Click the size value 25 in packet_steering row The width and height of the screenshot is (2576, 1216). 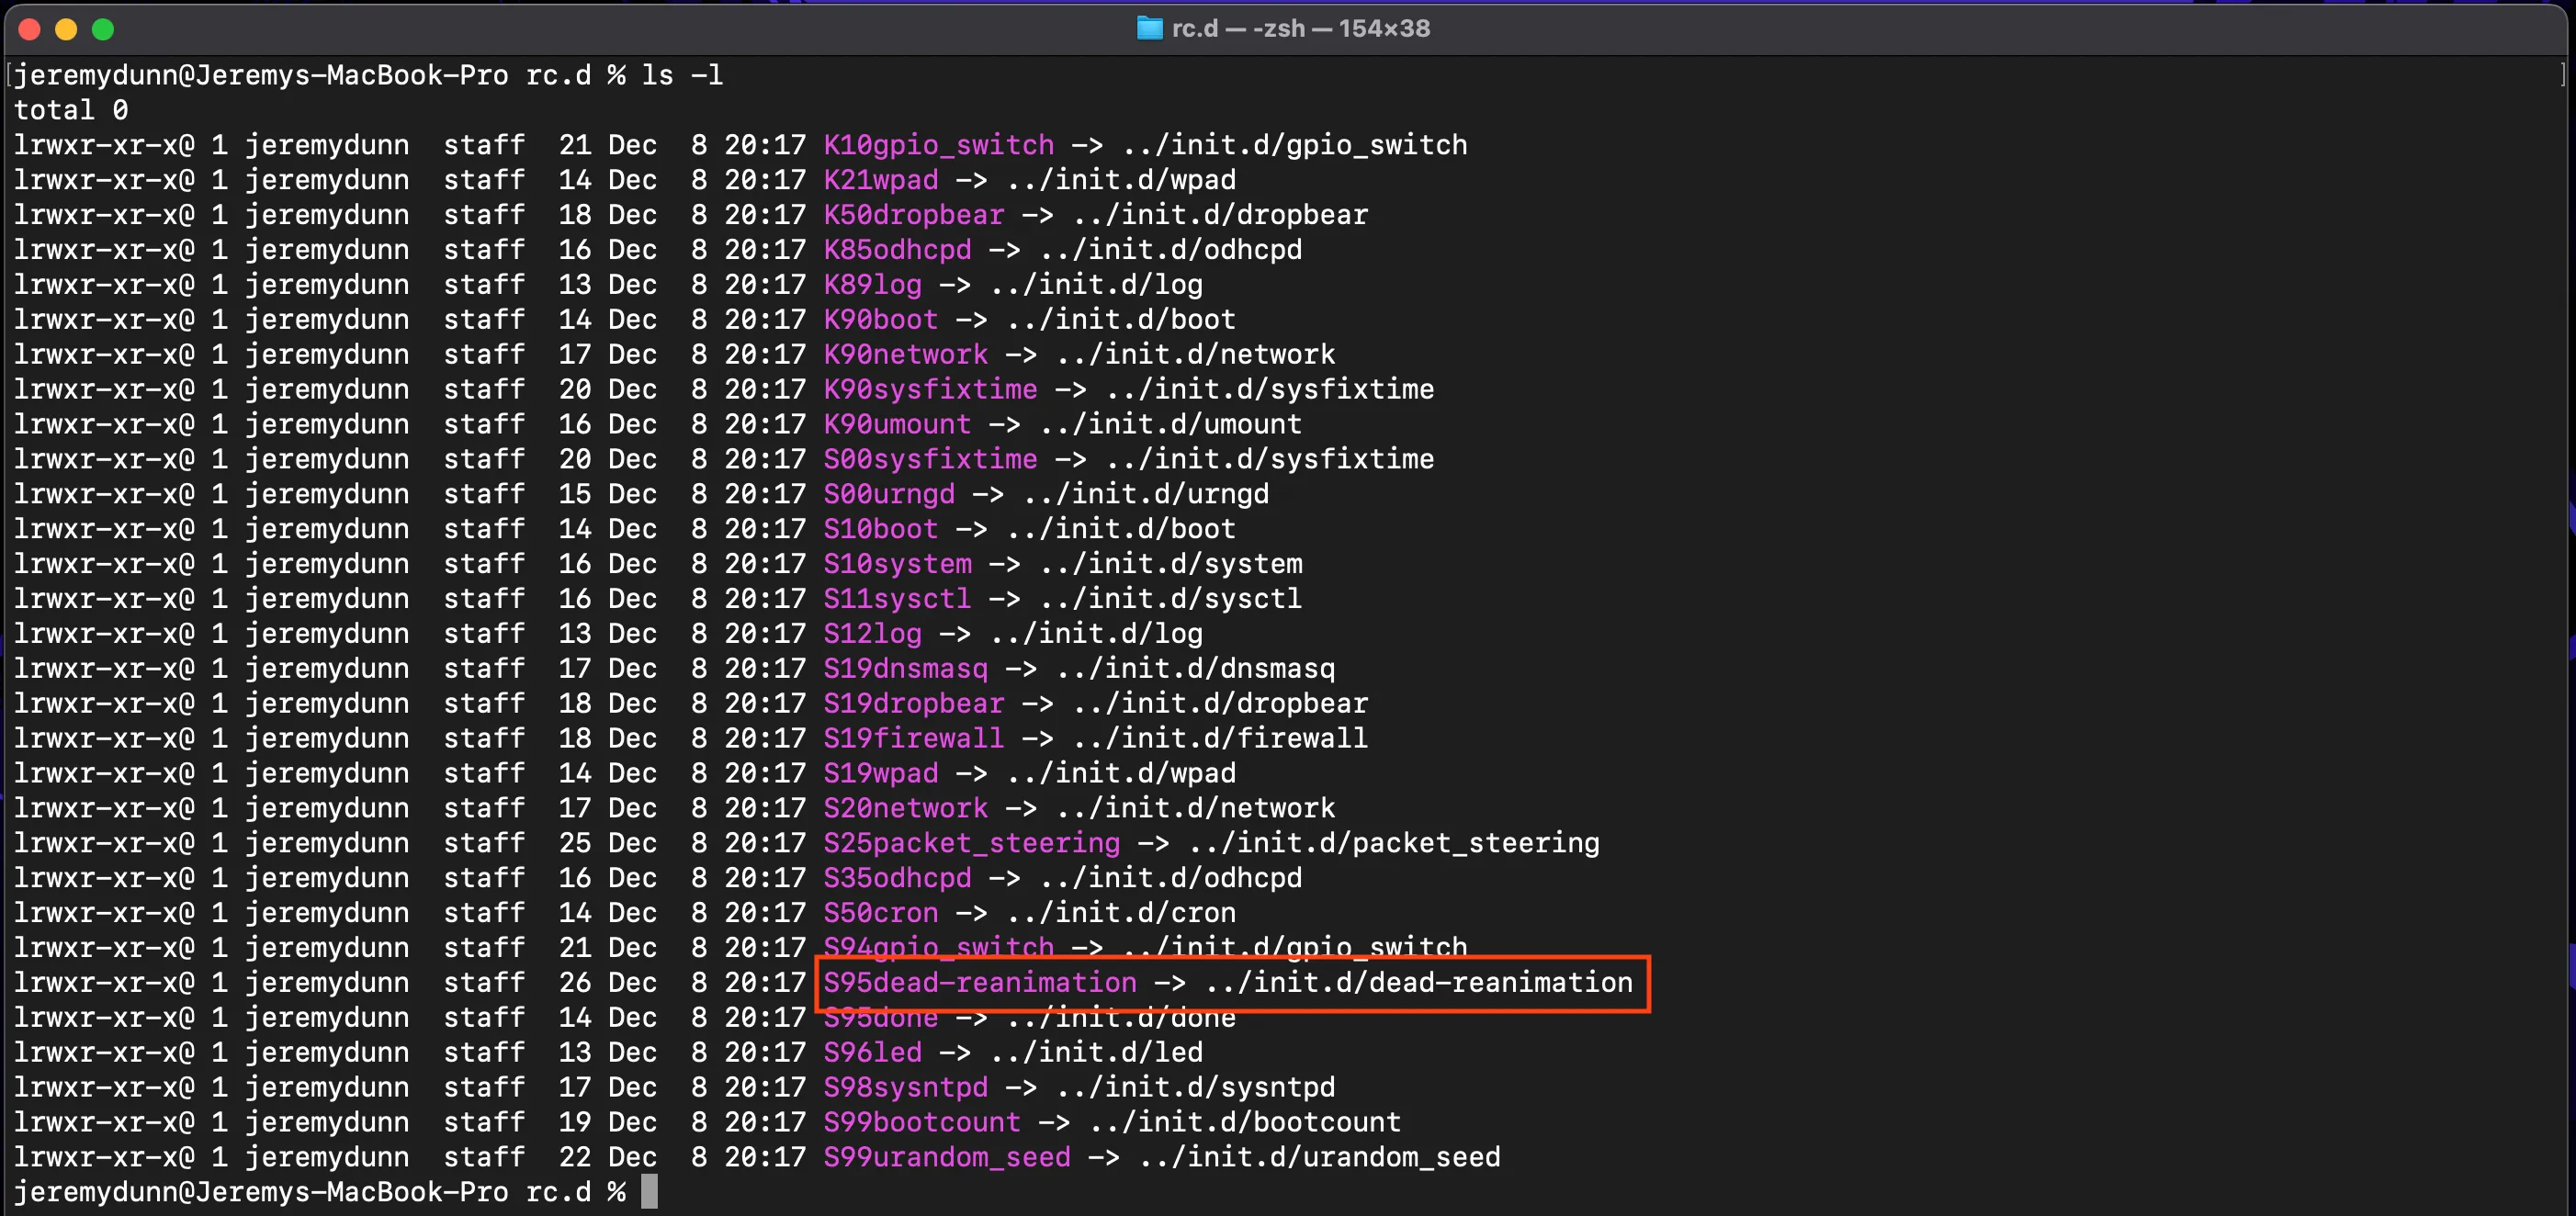click(x=575, y=844)
